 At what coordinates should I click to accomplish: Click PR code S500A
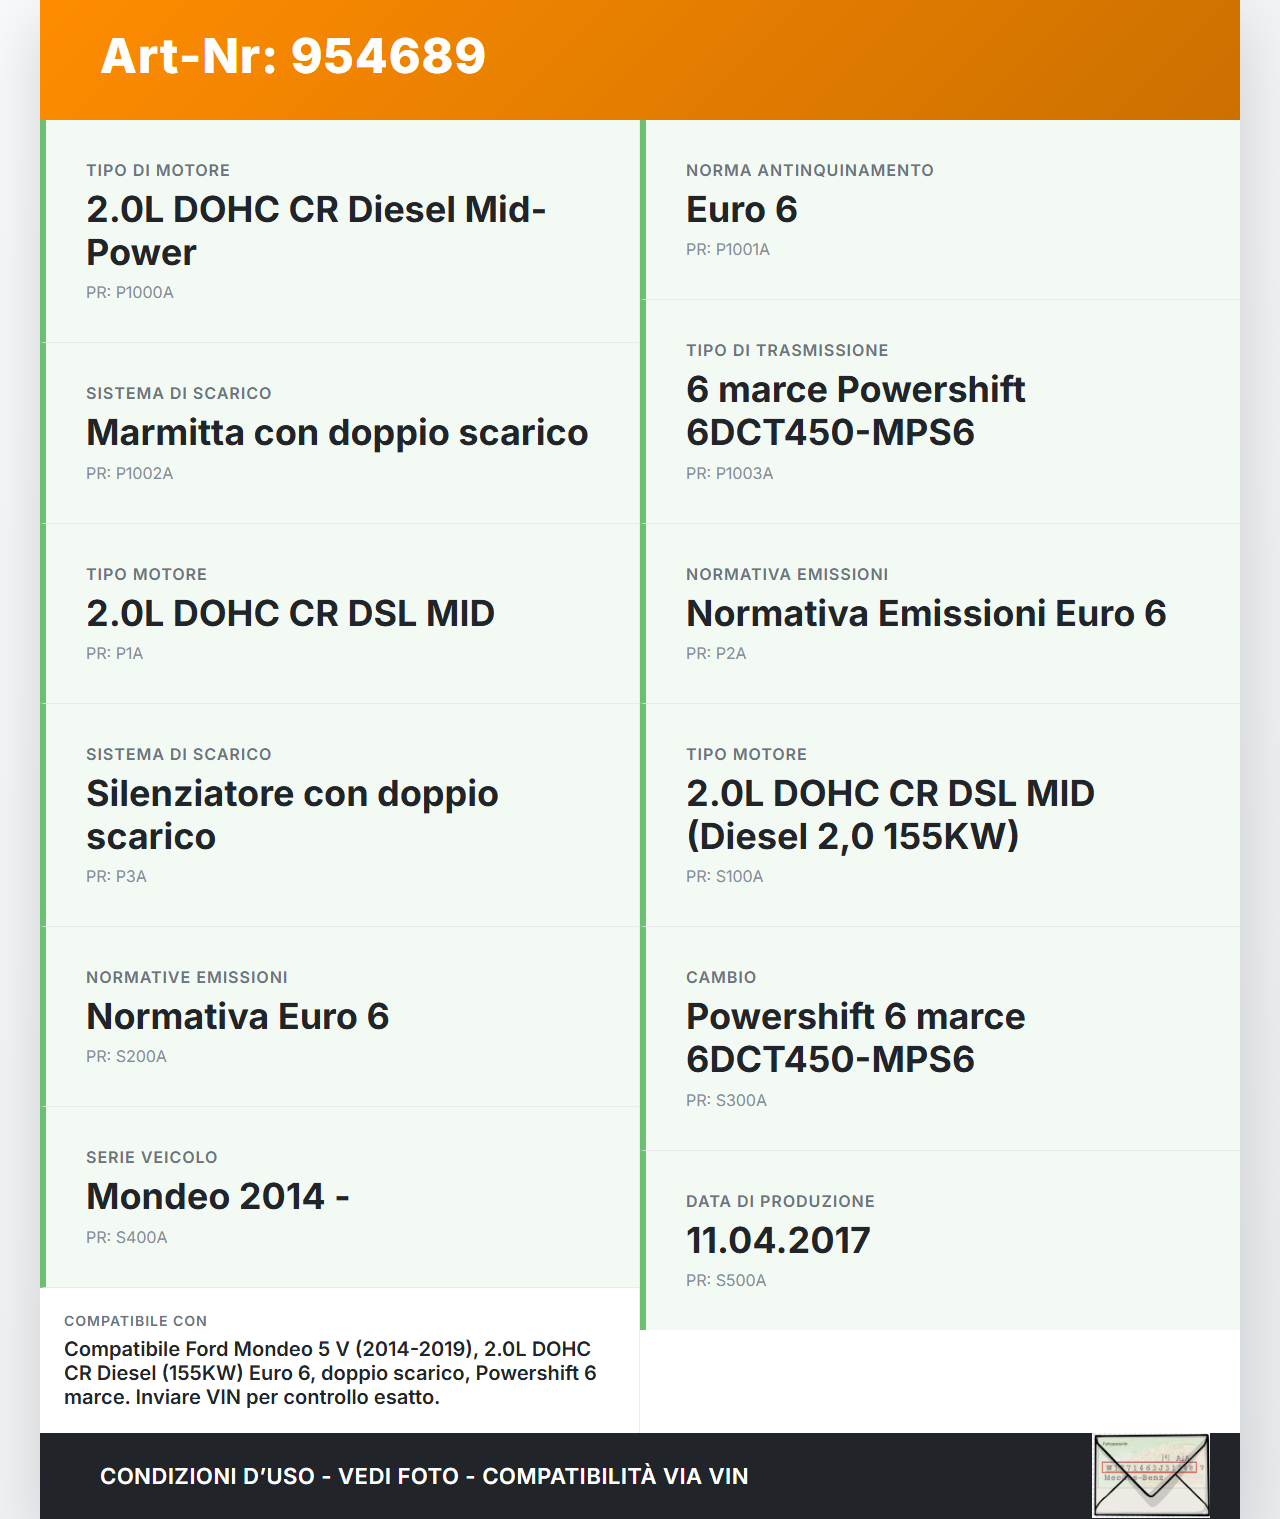click(x=726, y=1280)
